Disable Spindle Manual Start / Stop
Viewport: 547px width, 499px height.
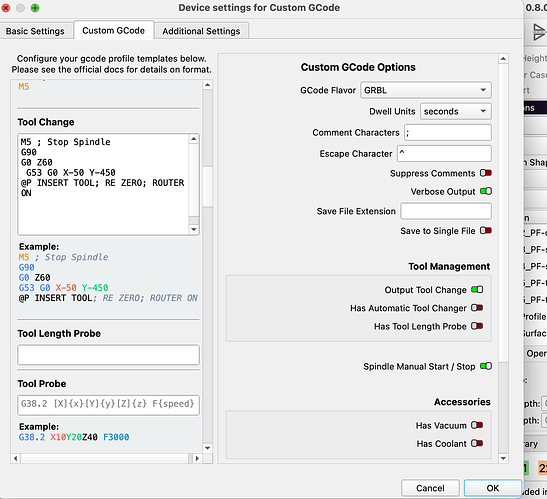coord(486,366)
